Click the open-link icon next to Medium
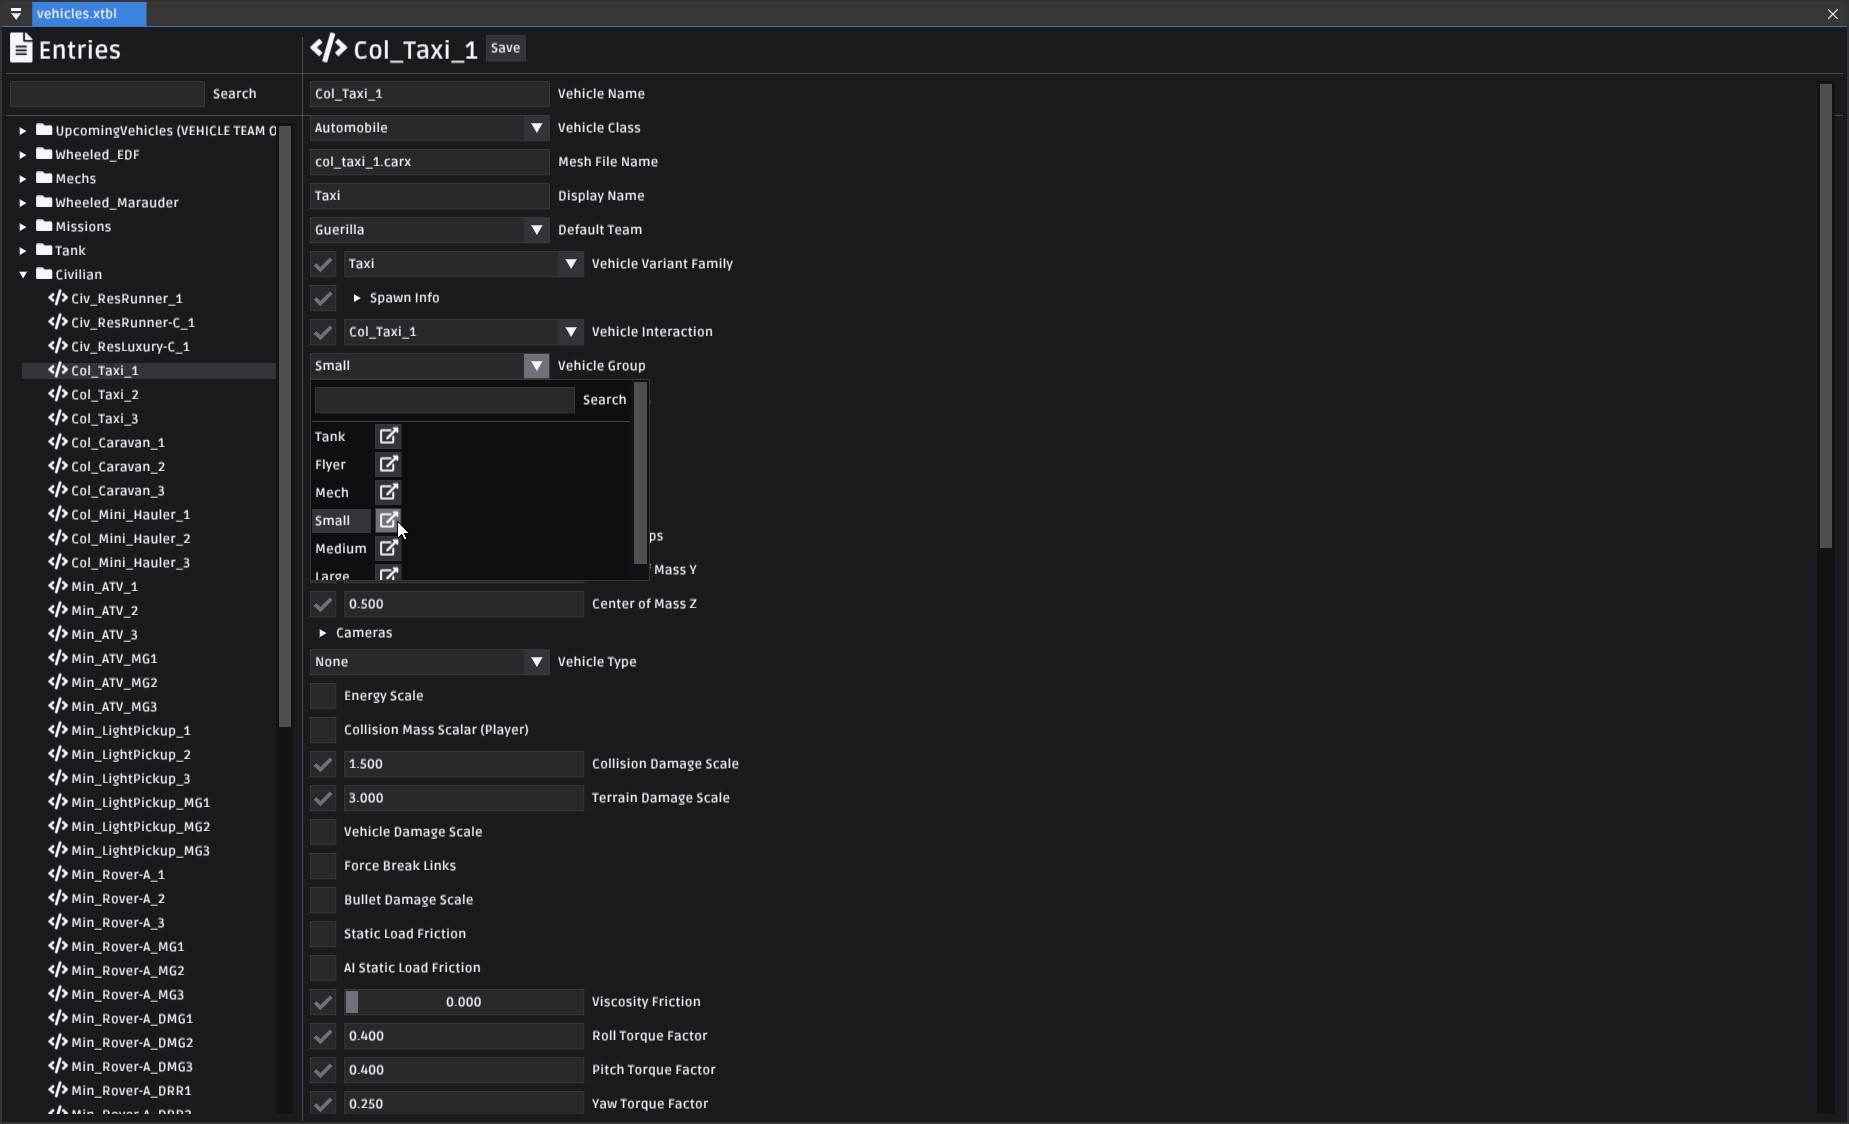 coord(388,548)
